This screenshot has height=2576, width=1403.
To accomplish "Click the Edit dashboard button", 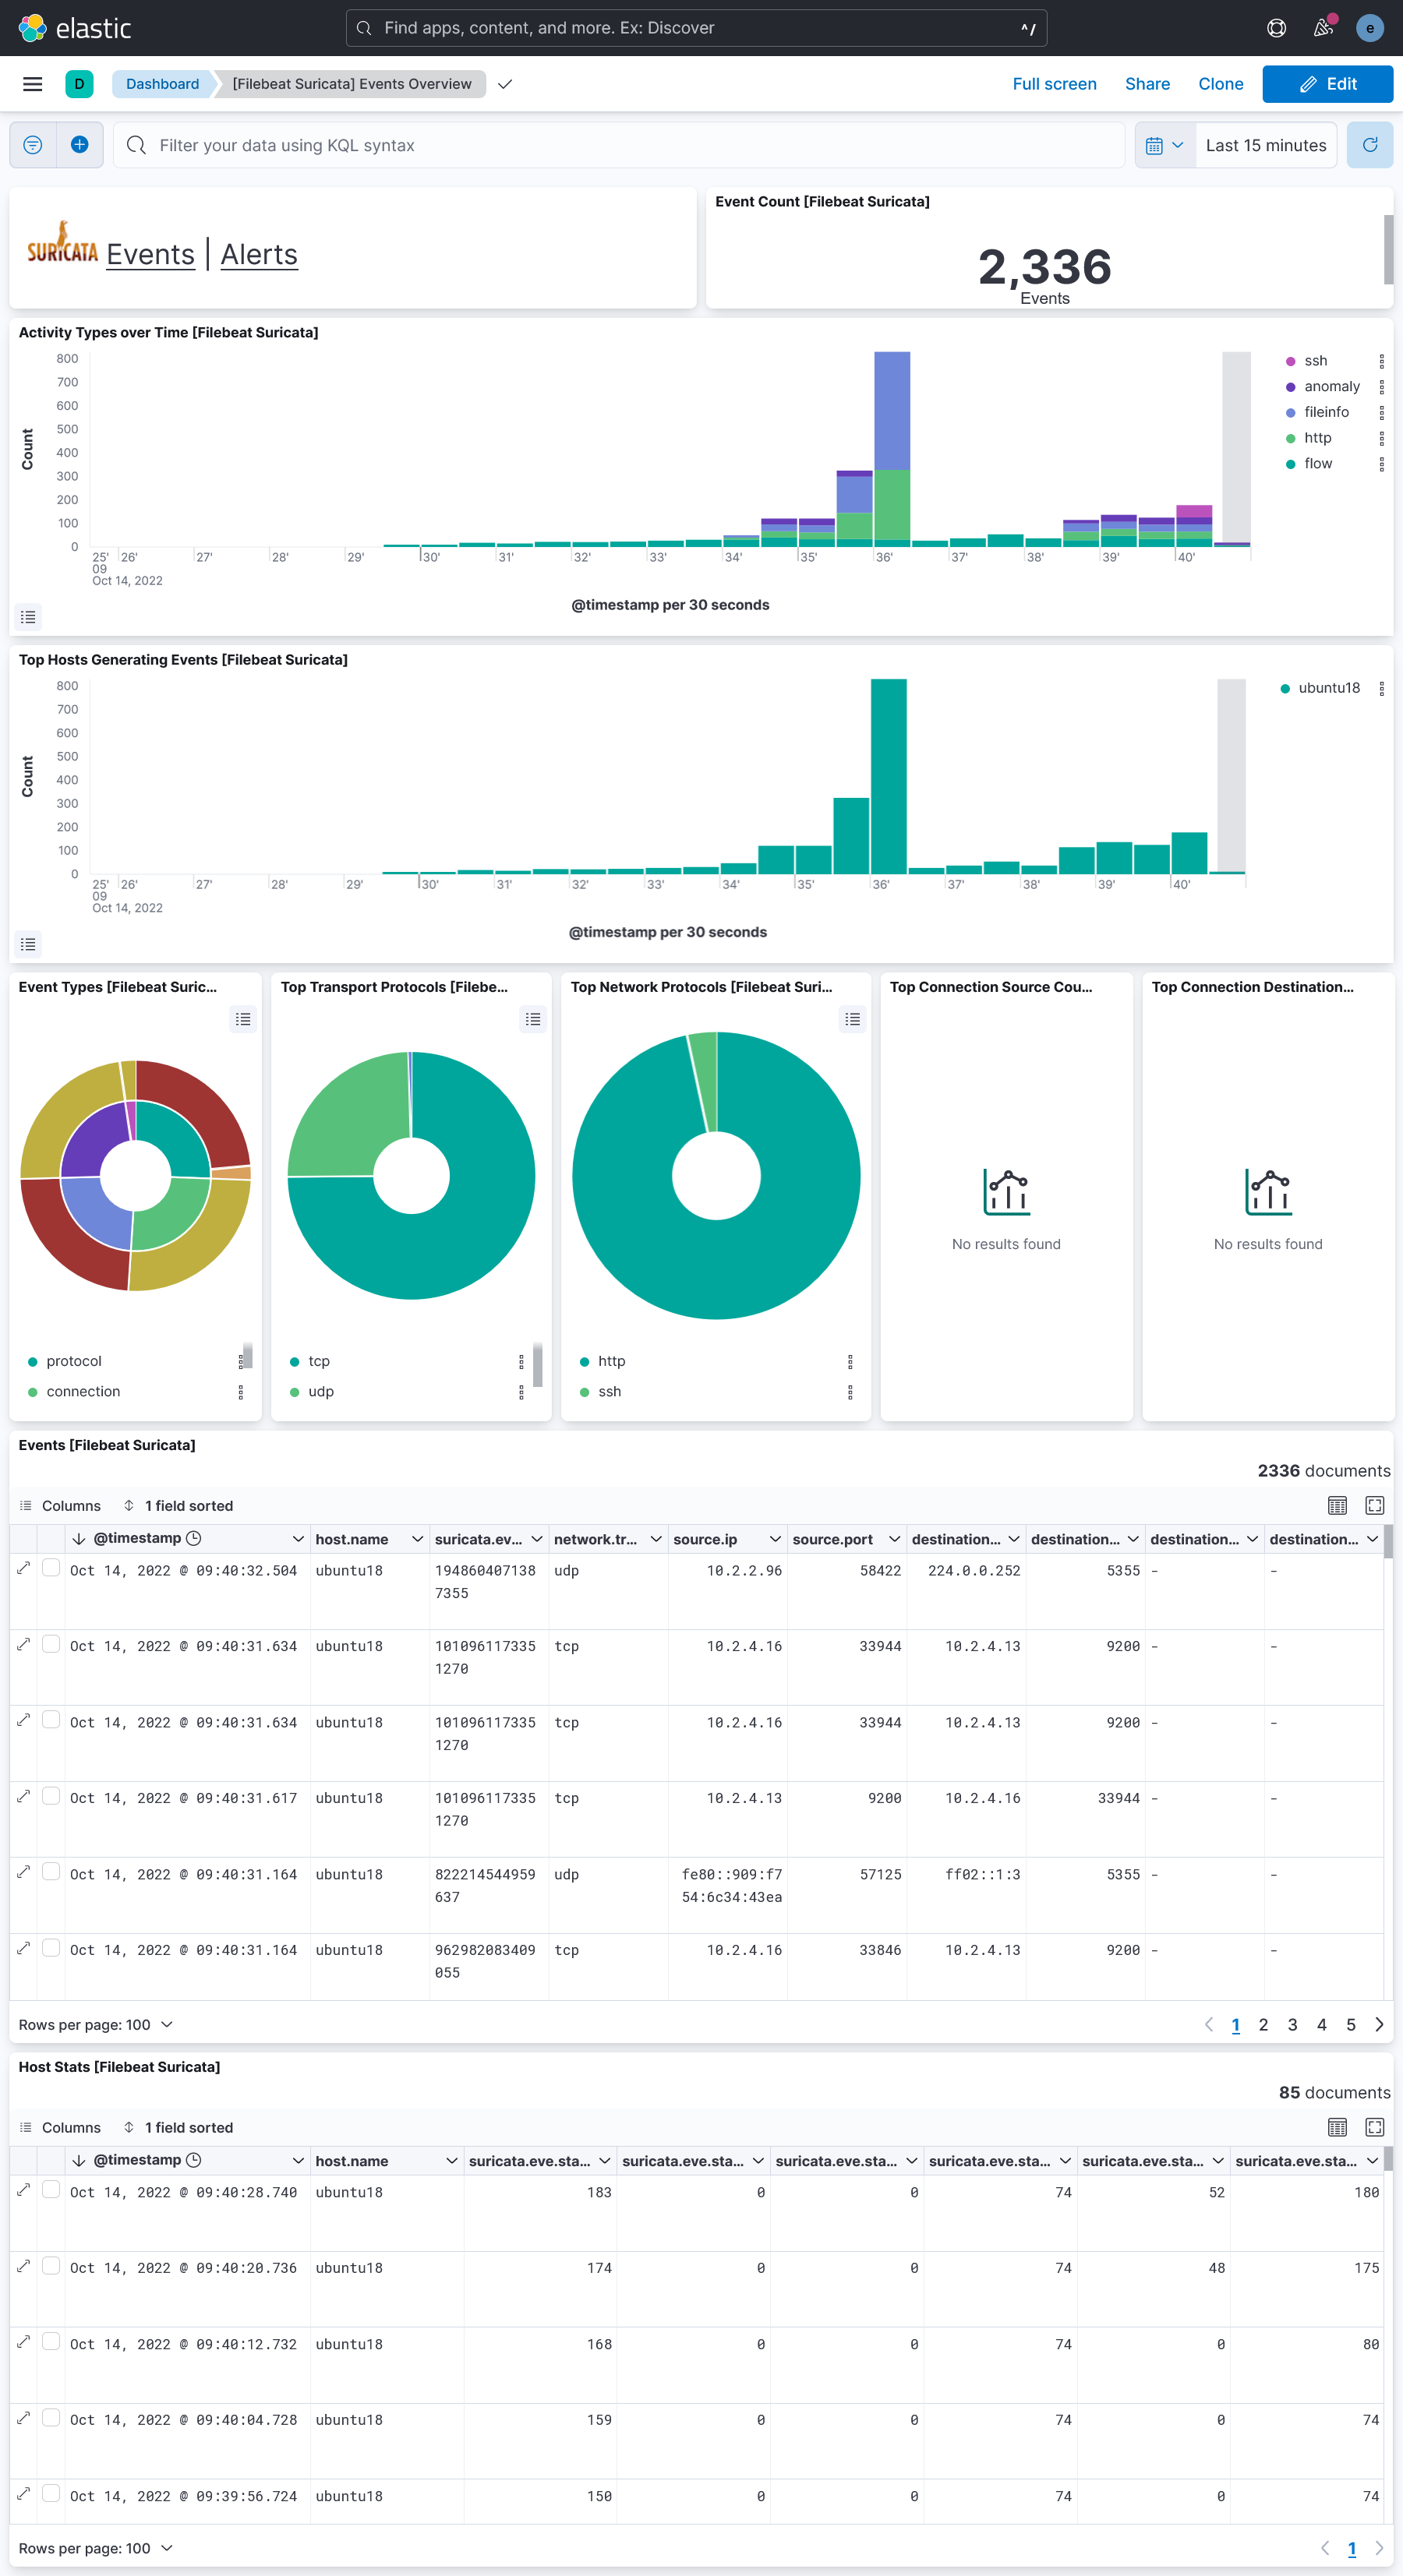I will point(1327,84).
